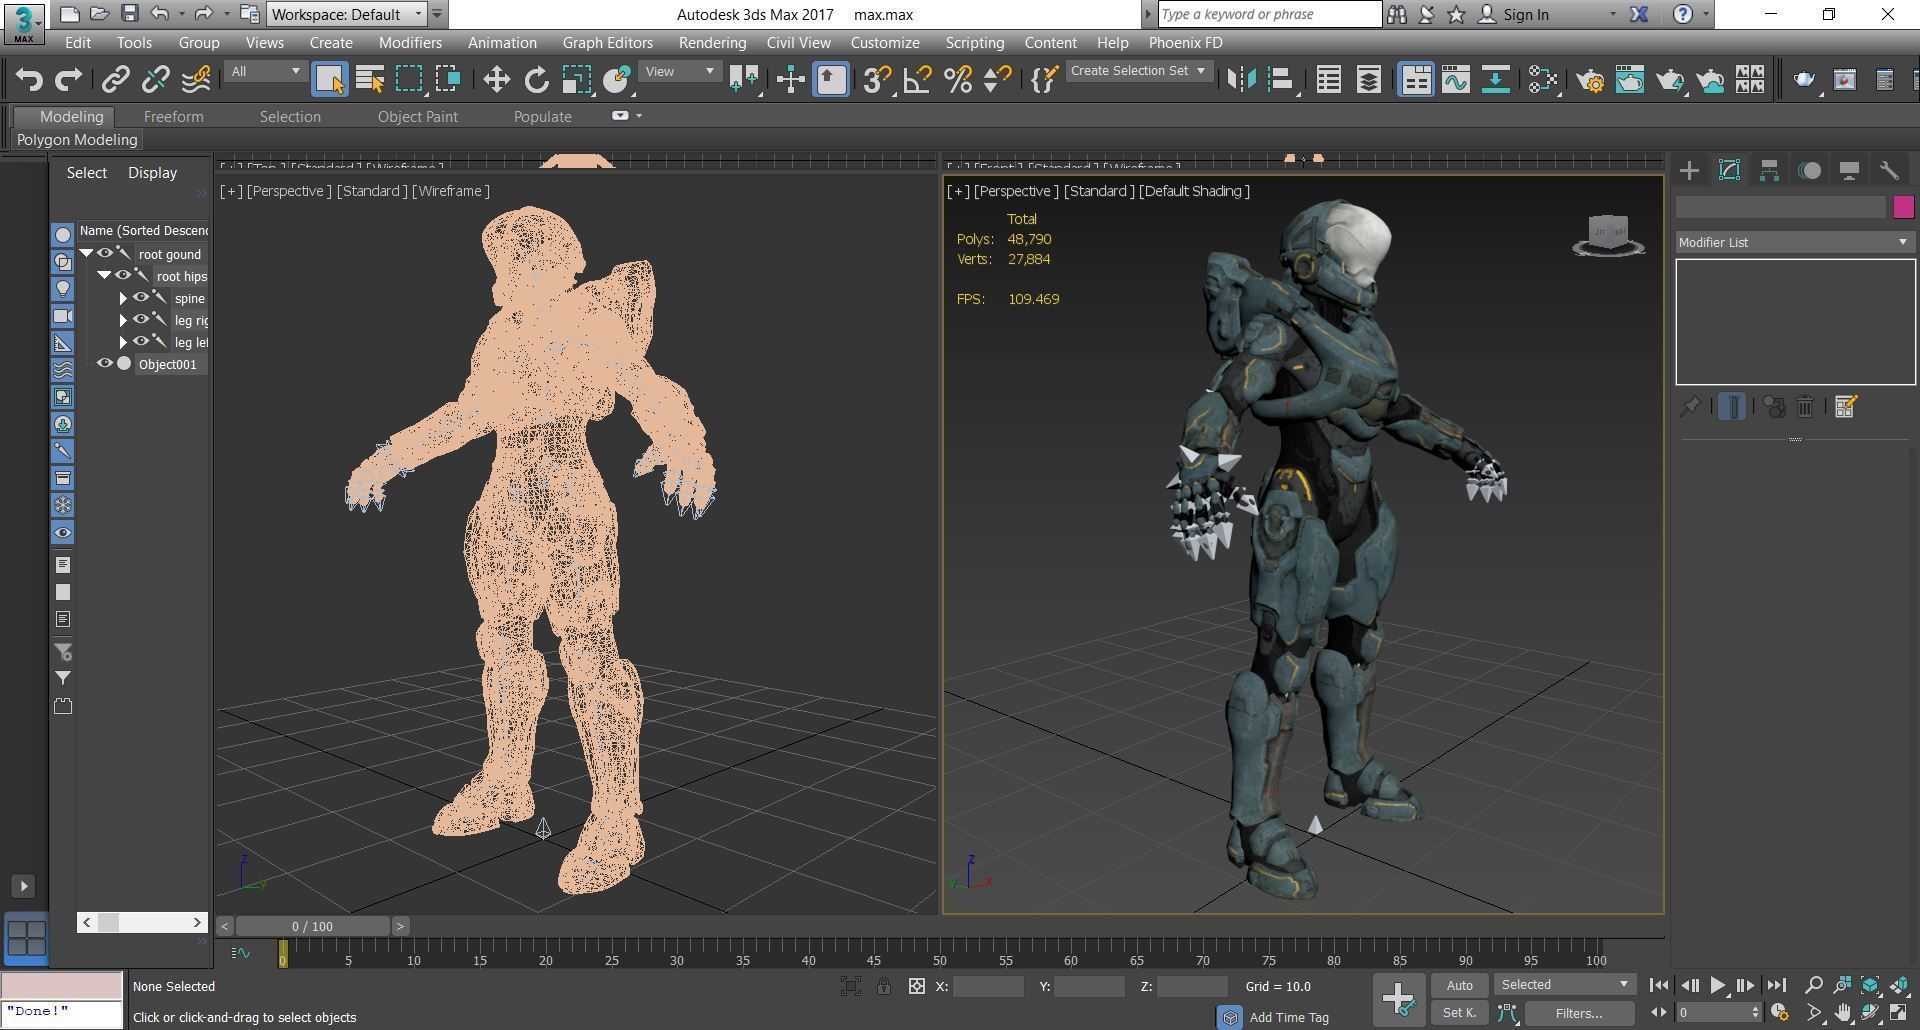Screen dimensions: 1920x1030
Task: Click the Filters... button
Action: pyautogui.click(x=1579, y=1013)
